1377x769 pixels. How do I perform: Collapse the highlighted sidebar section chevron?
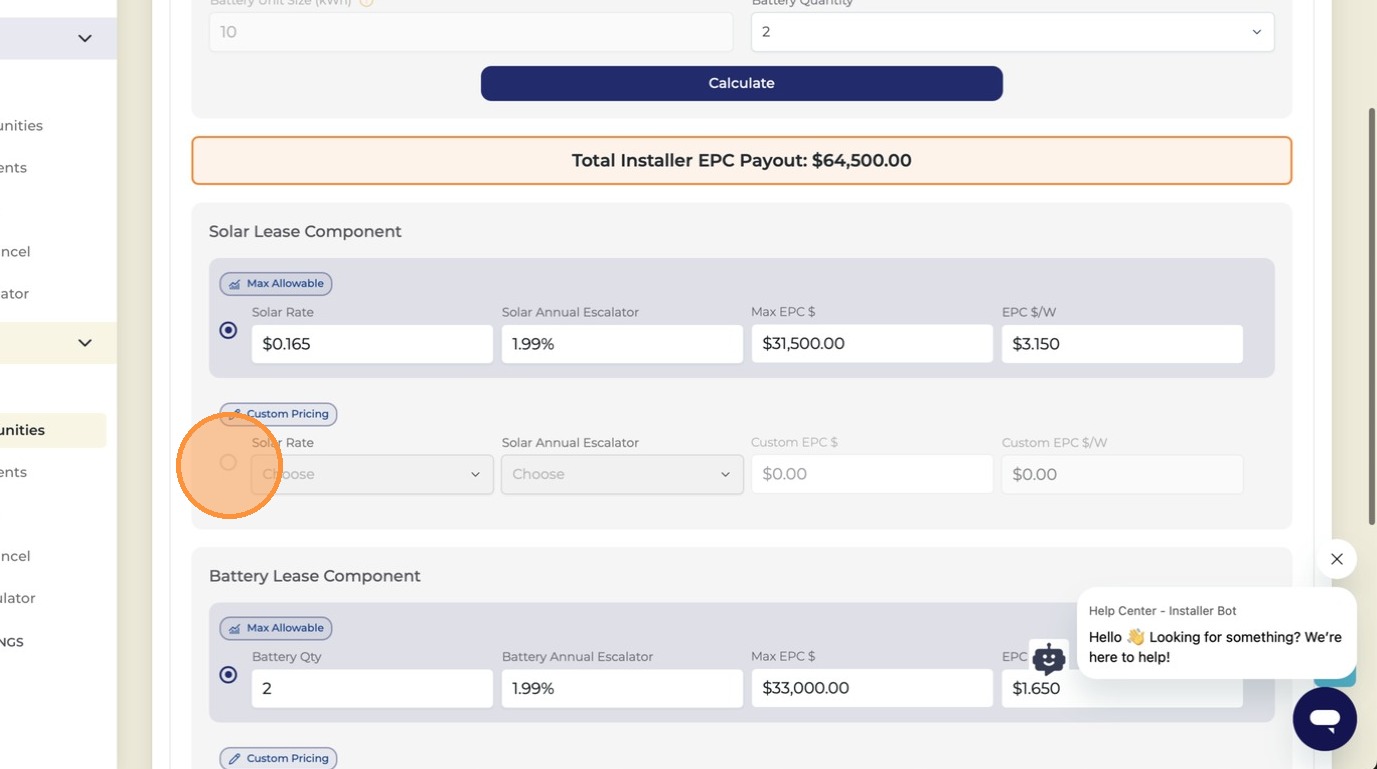(85, 343)
